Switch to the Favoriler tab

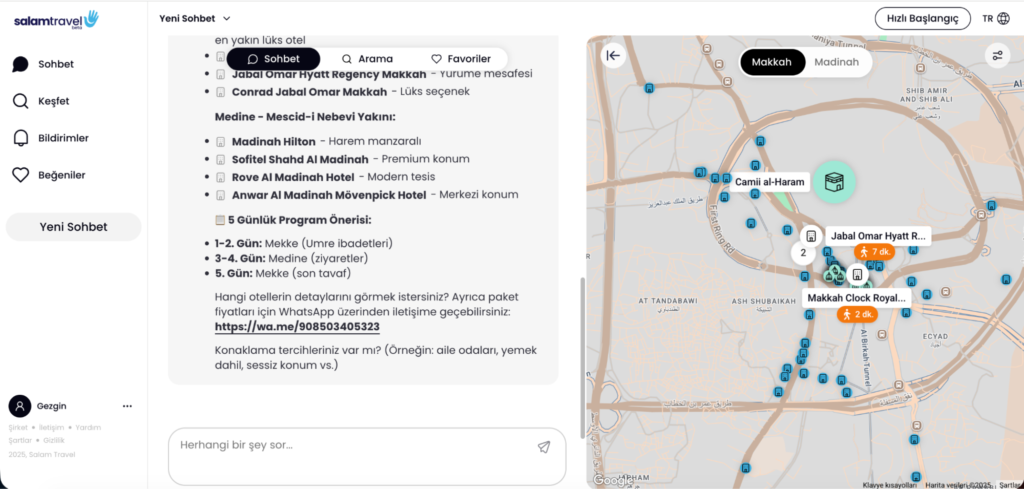tap(461, 59)
